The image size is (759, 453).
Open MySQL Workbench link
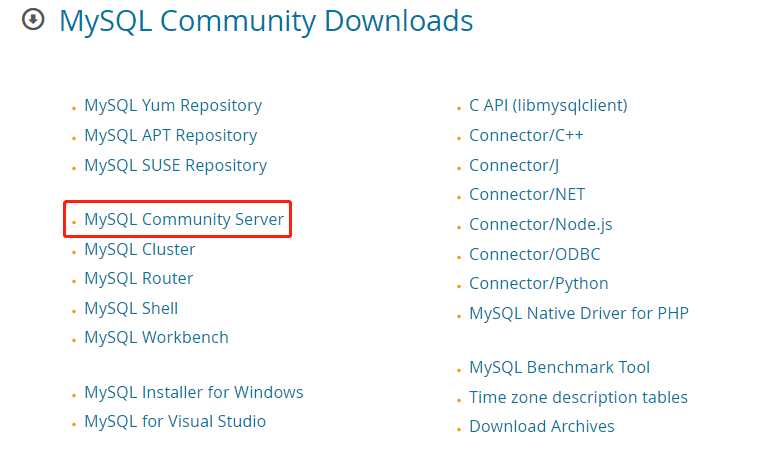156,337
